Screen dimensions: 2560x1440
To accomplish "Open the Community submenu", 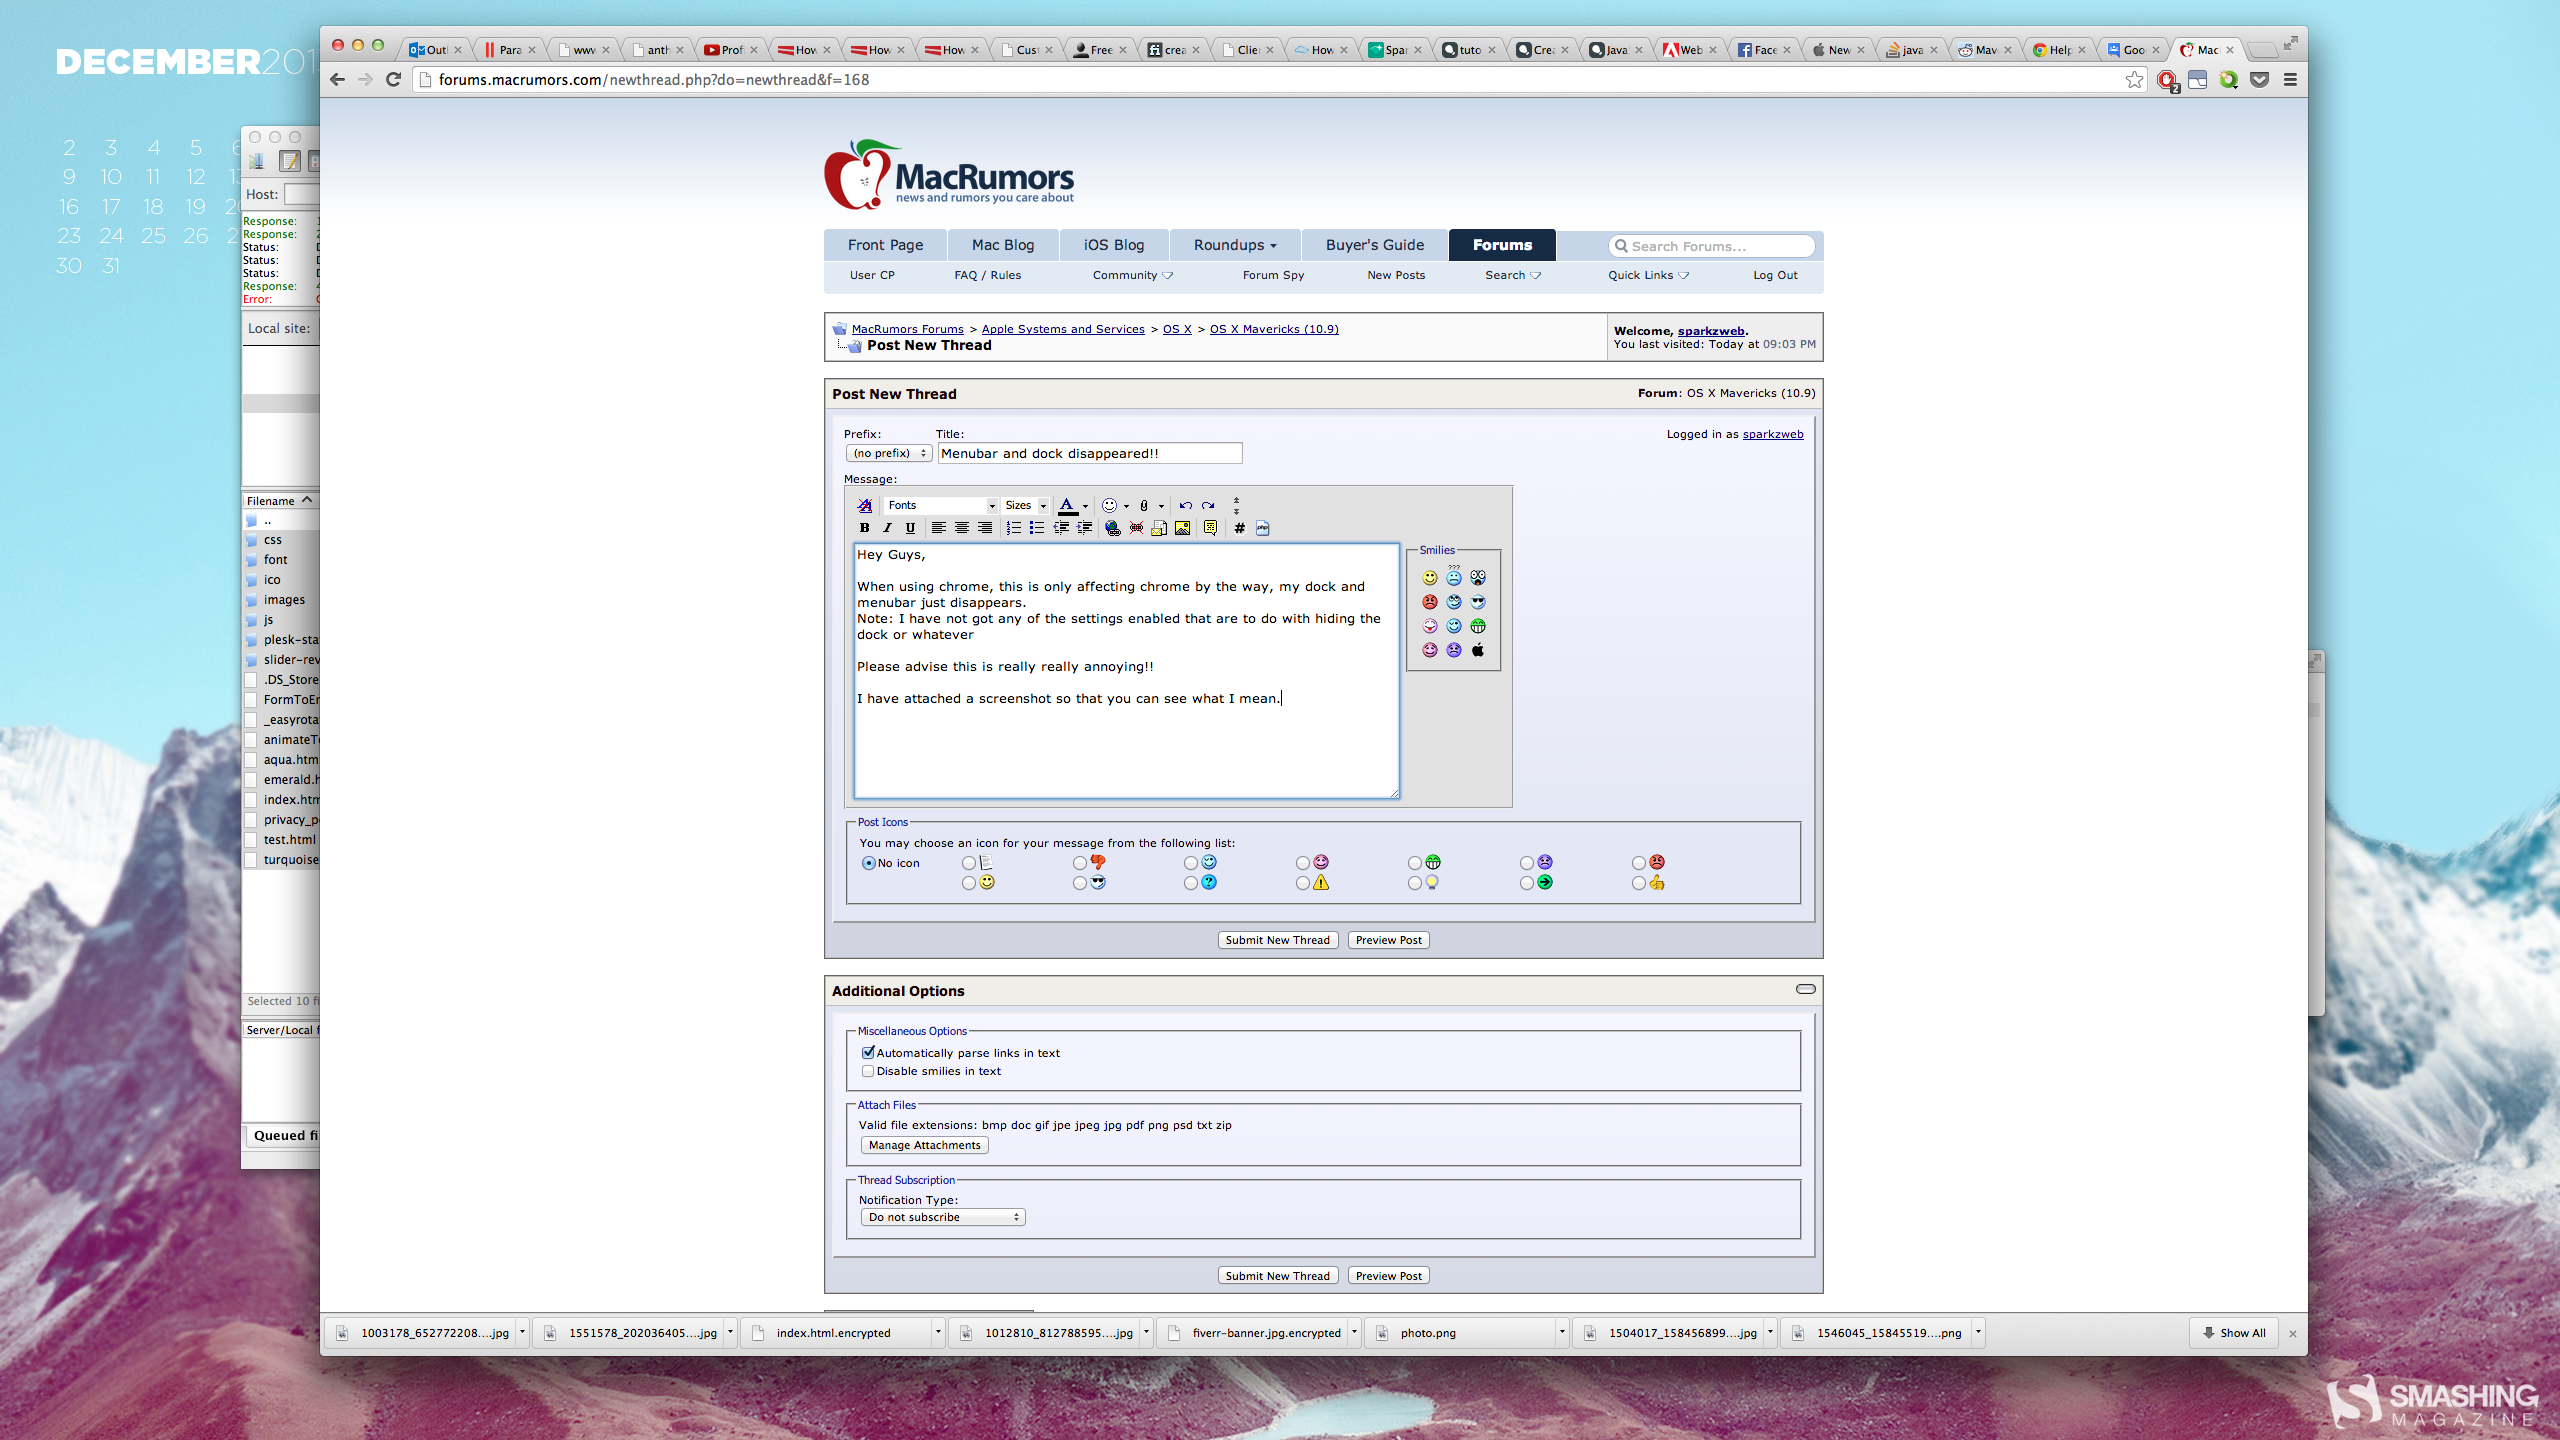I will (1132, 275).
